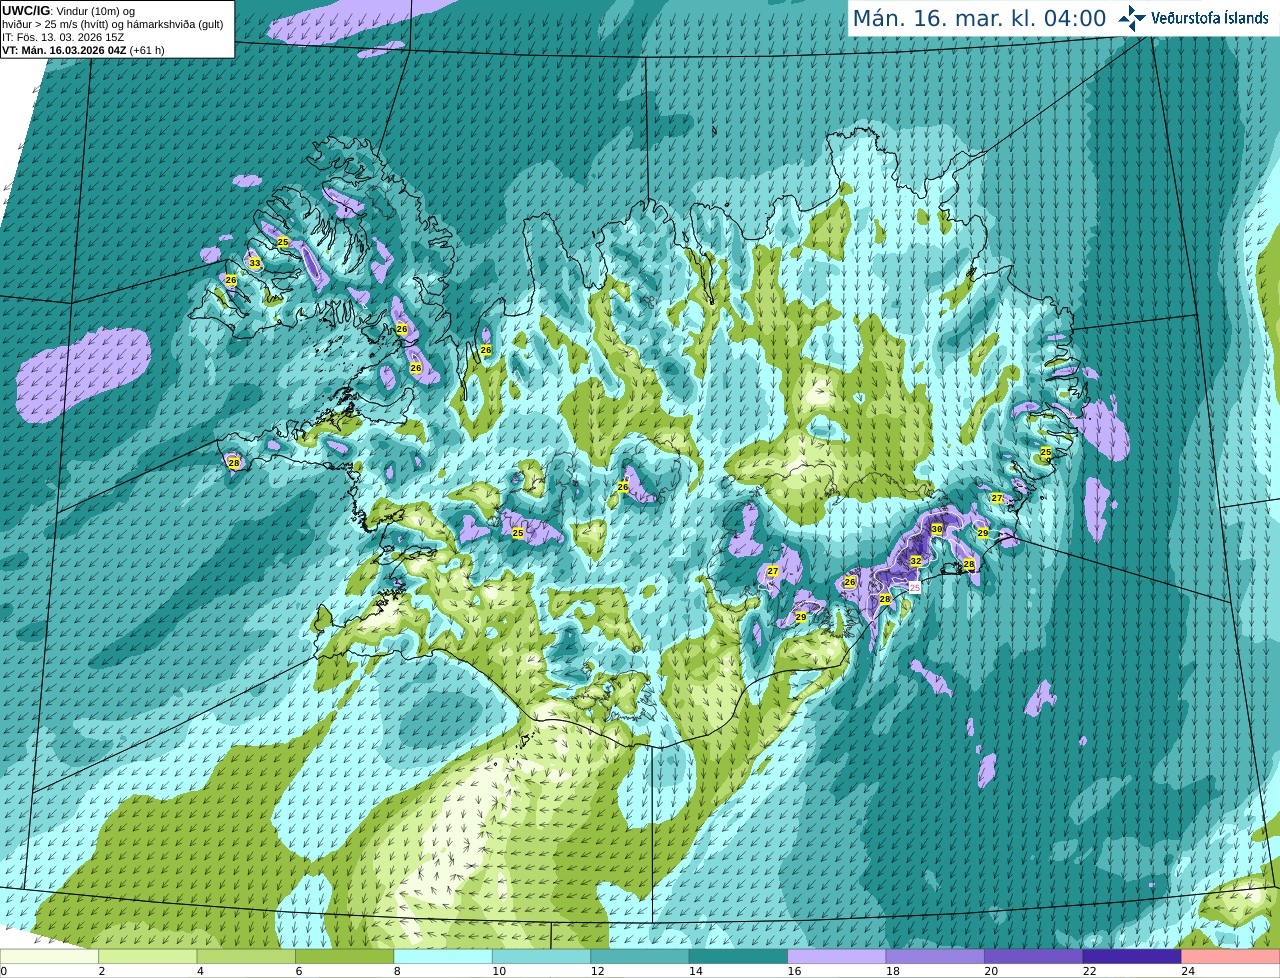Click the legend tick label 16

(794, 971)
